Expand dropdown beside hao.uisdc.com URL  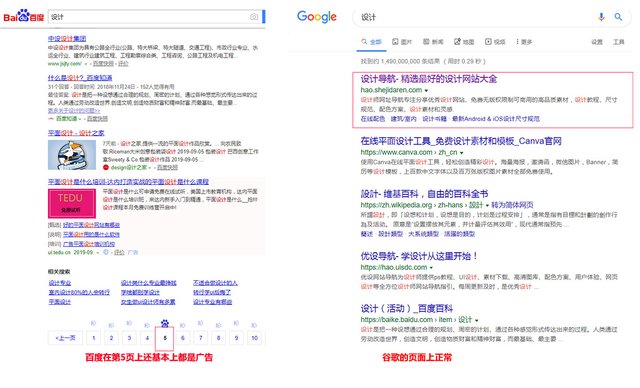[431, 268]
